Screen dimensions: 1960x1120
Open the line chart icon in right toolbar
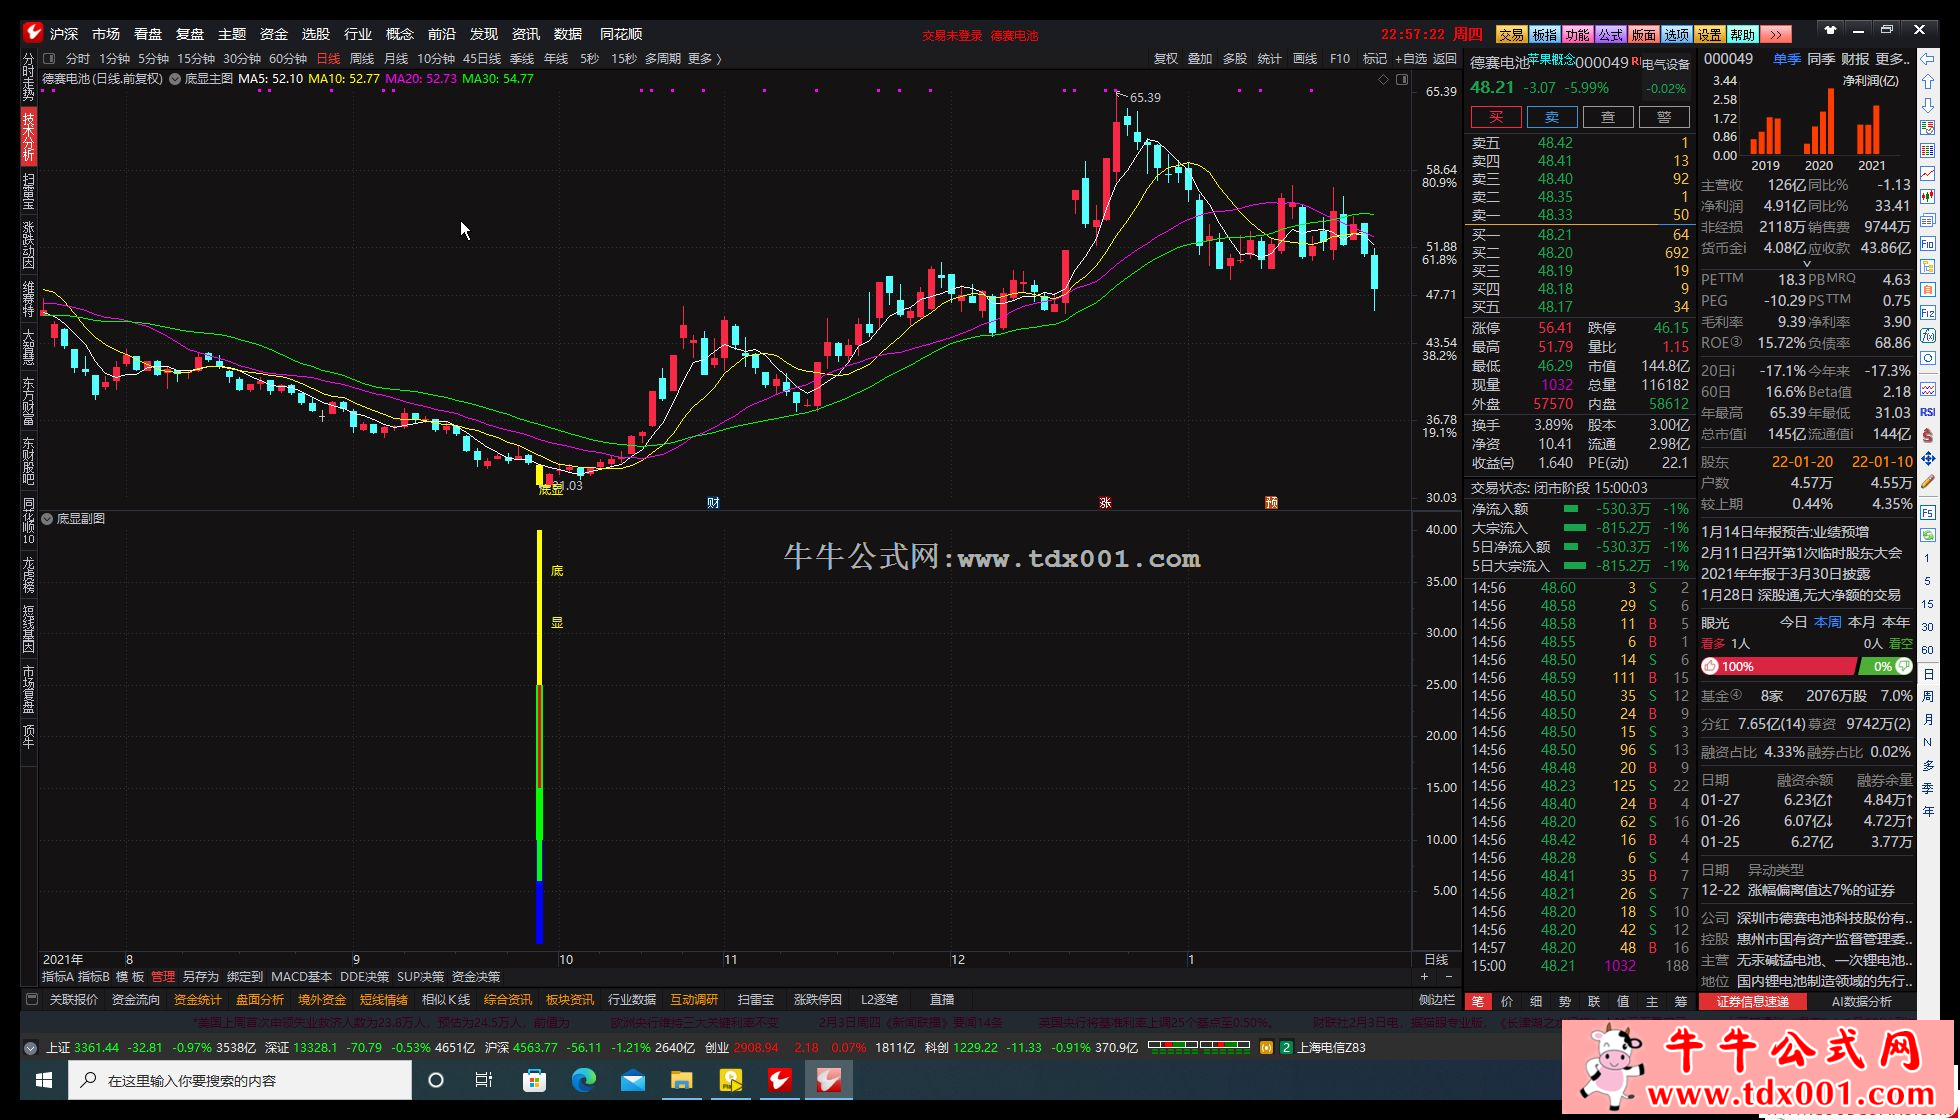tap(1927, 174)
